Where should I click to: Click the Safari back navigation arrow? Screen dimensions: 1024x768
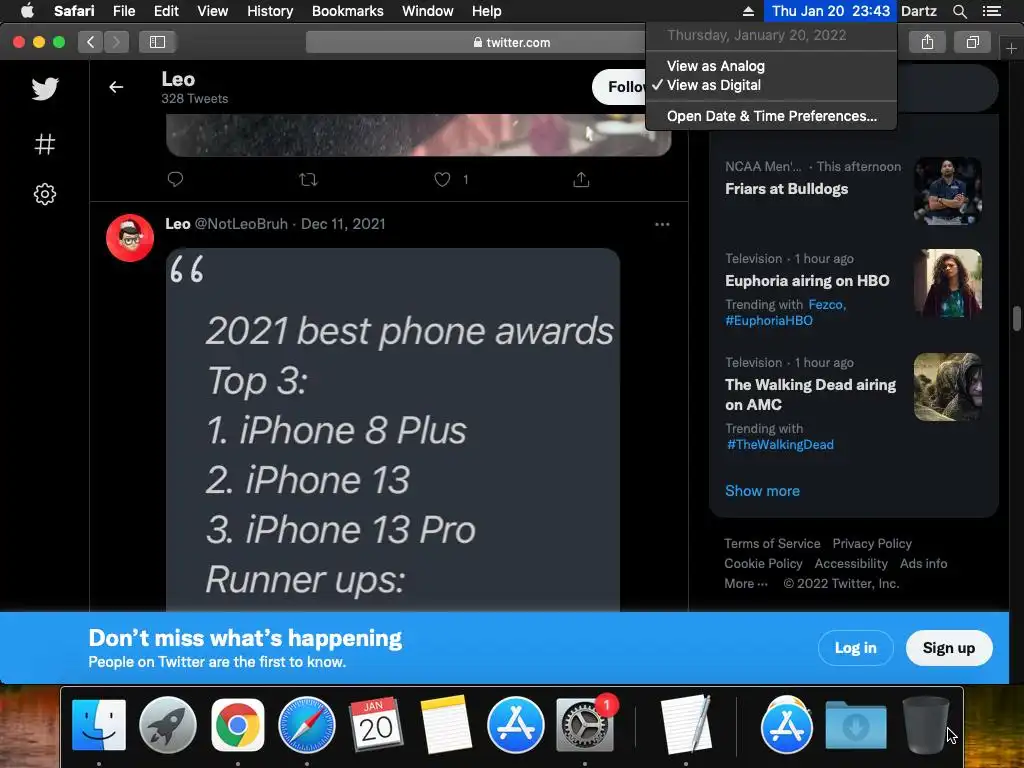tap(91, 42)
